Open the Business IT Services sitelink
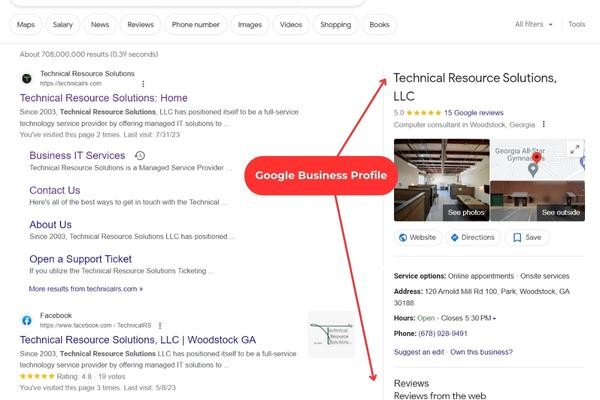This screenshot has height=400, width=600. pyautogui.click(x=77, y=155)
